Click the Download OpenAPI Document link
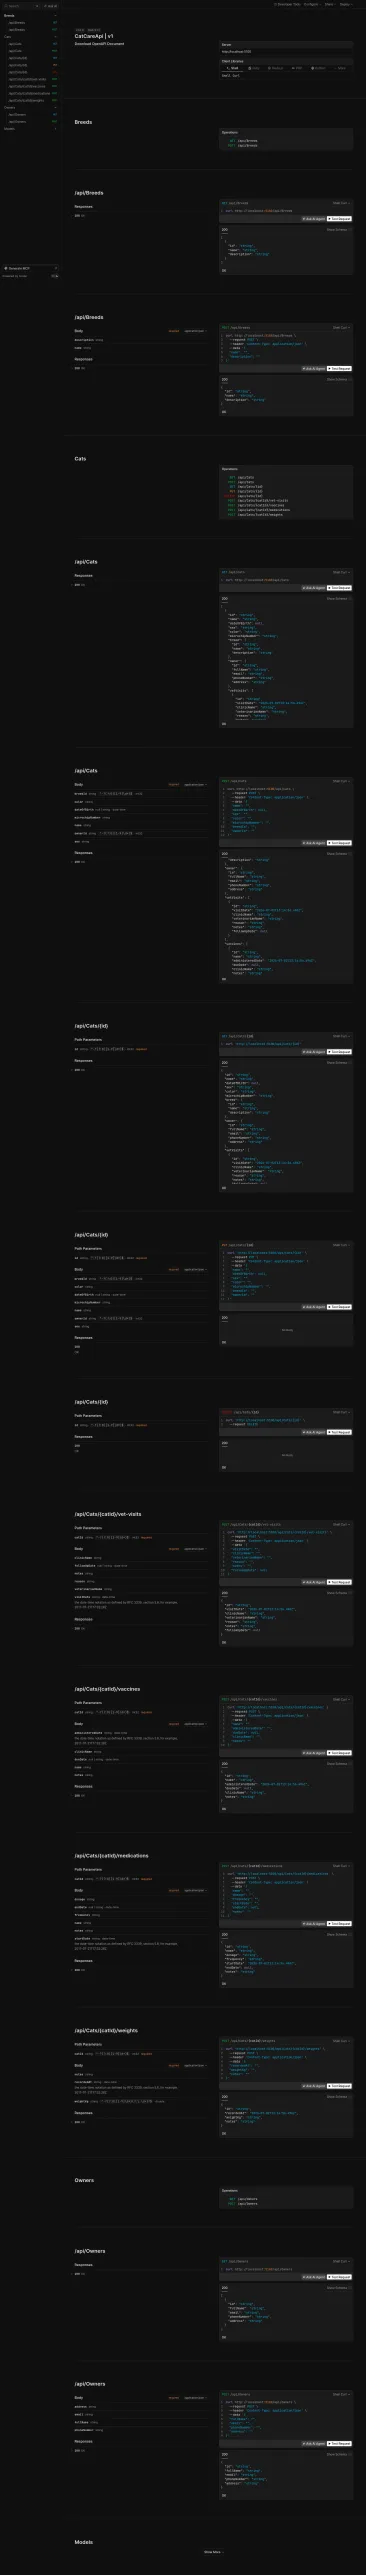Screen dimensions: 366x2575 (99, 44)
